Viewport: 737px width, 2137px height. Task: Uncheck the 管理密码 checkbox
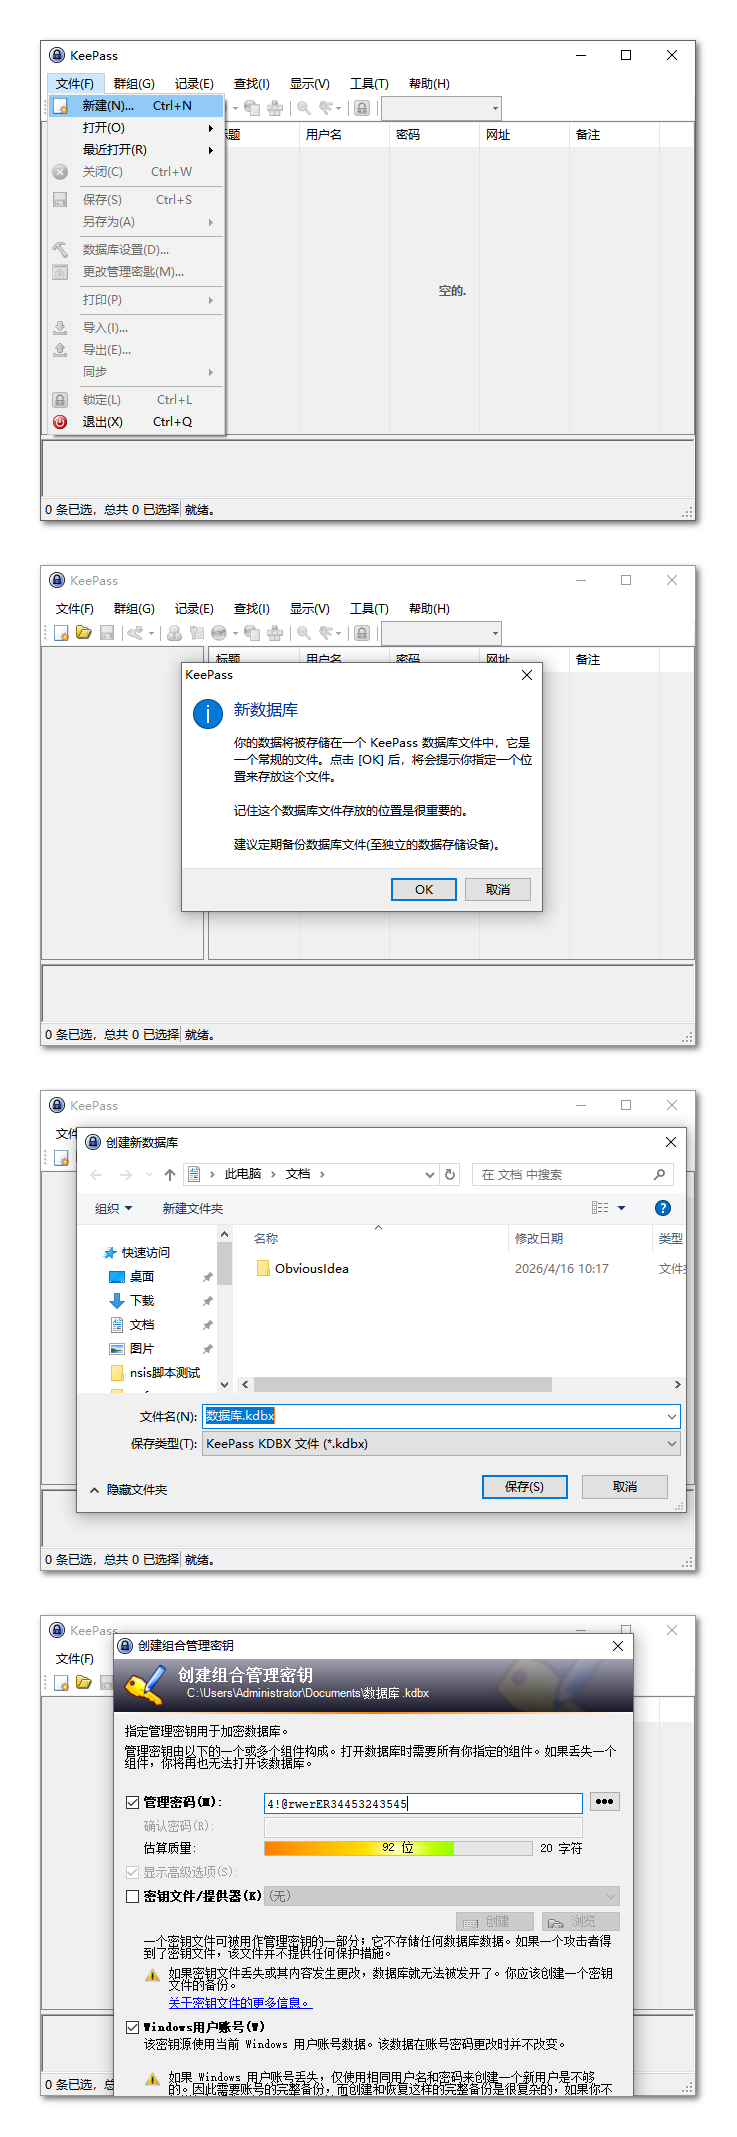pos(132,1802)
